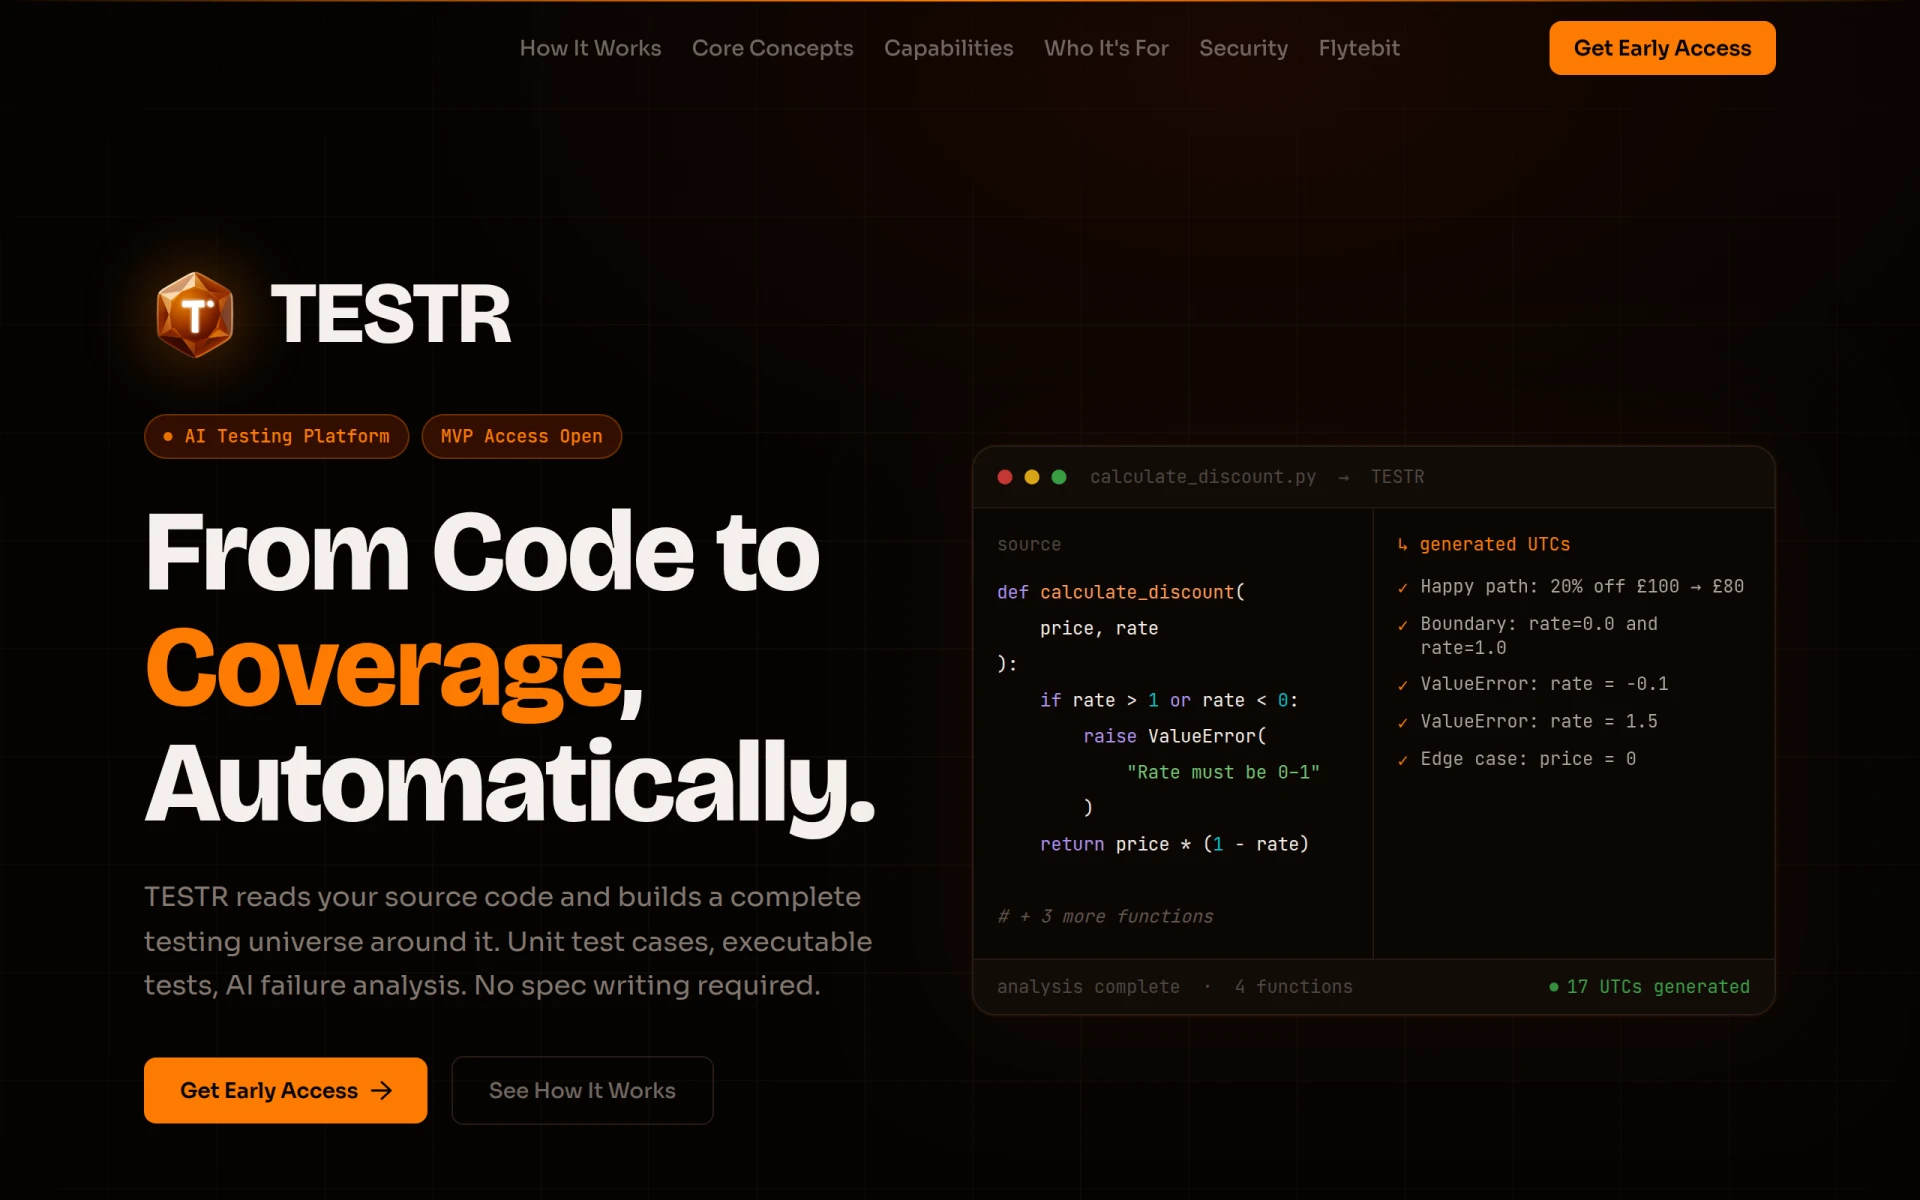Click checkmark beside Happy path test case

point(1403,587)
